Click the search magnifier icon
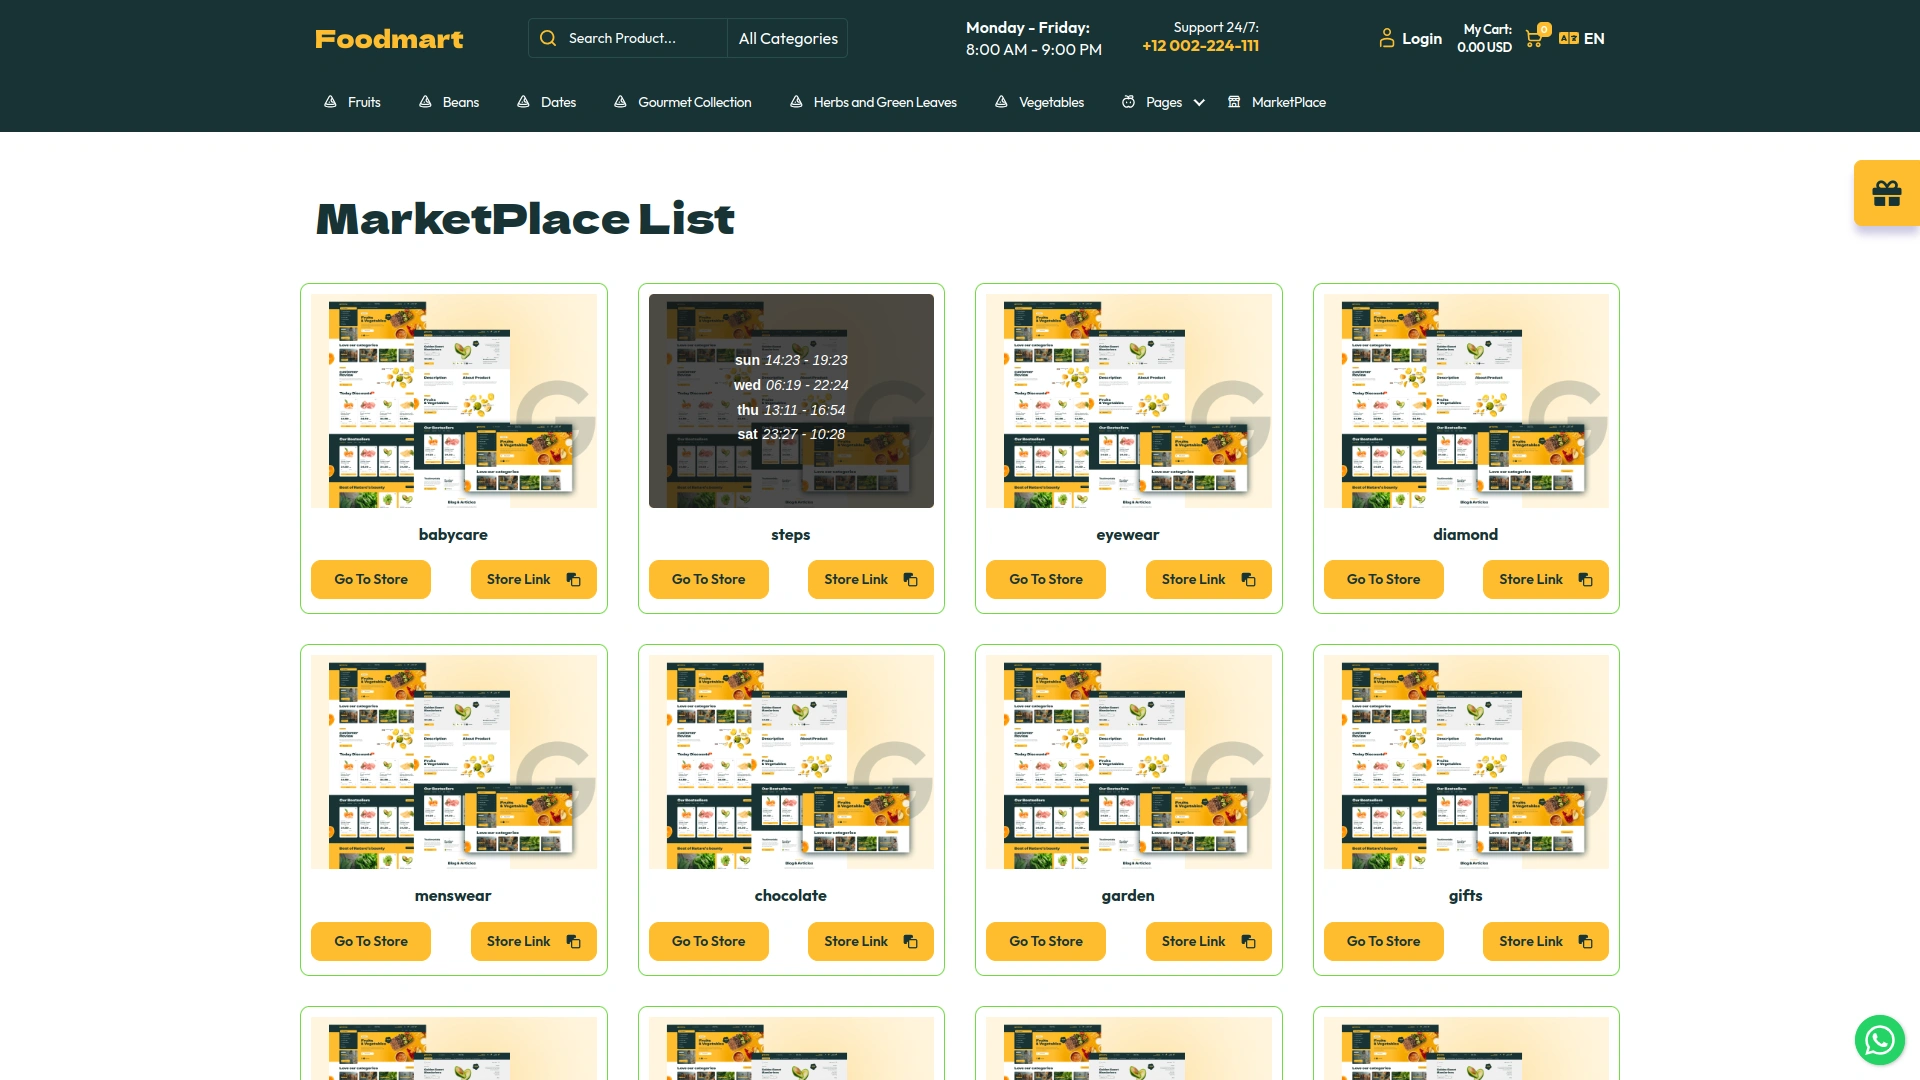 (x=548, y=38)
